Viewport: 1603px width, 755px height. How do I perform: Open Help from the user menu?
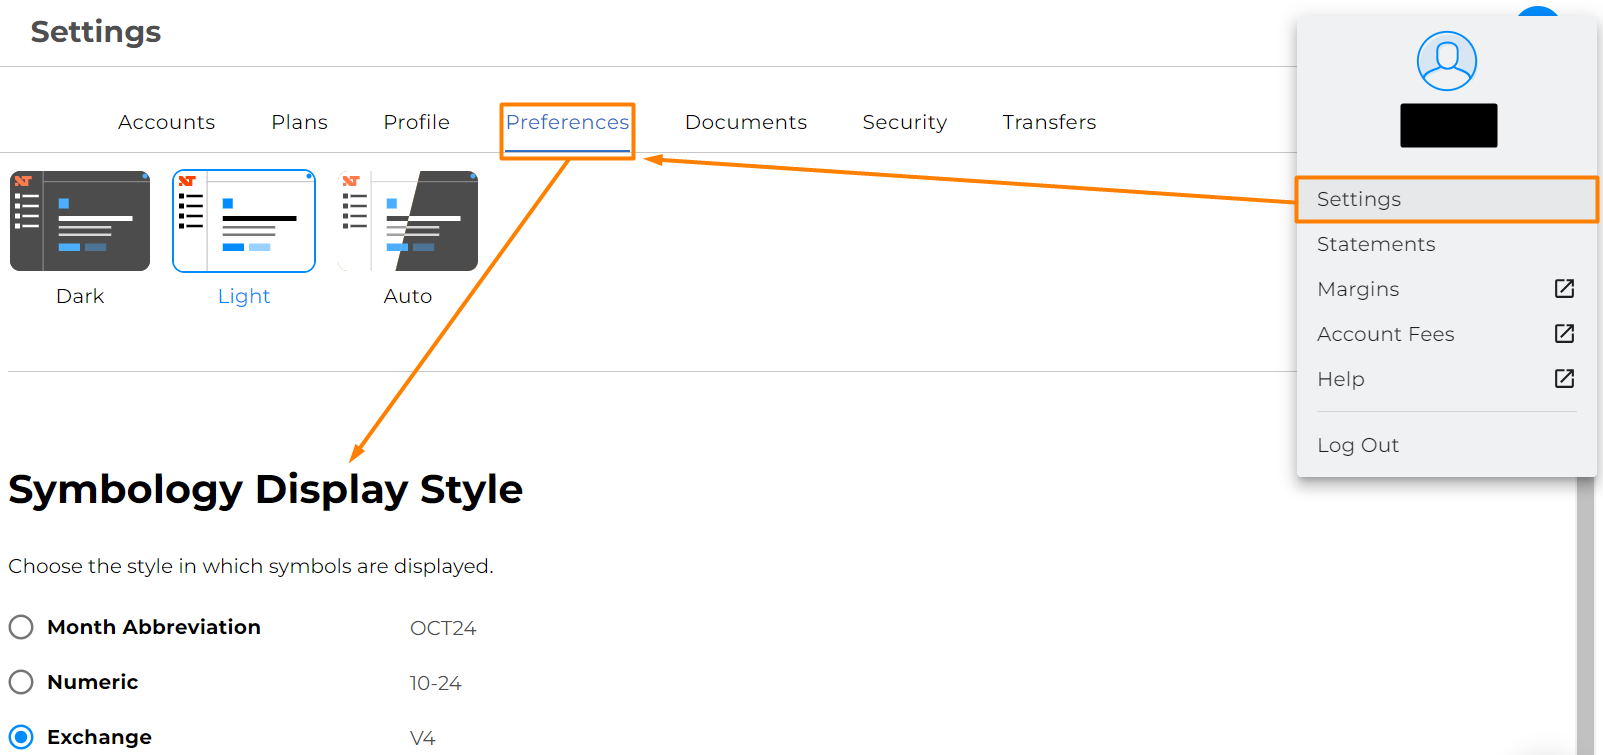tap(1447, 379)
